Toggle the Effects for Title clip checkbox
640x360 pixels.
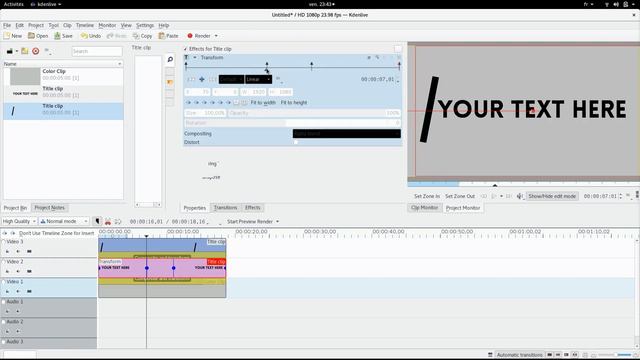(x=186, y=49)
